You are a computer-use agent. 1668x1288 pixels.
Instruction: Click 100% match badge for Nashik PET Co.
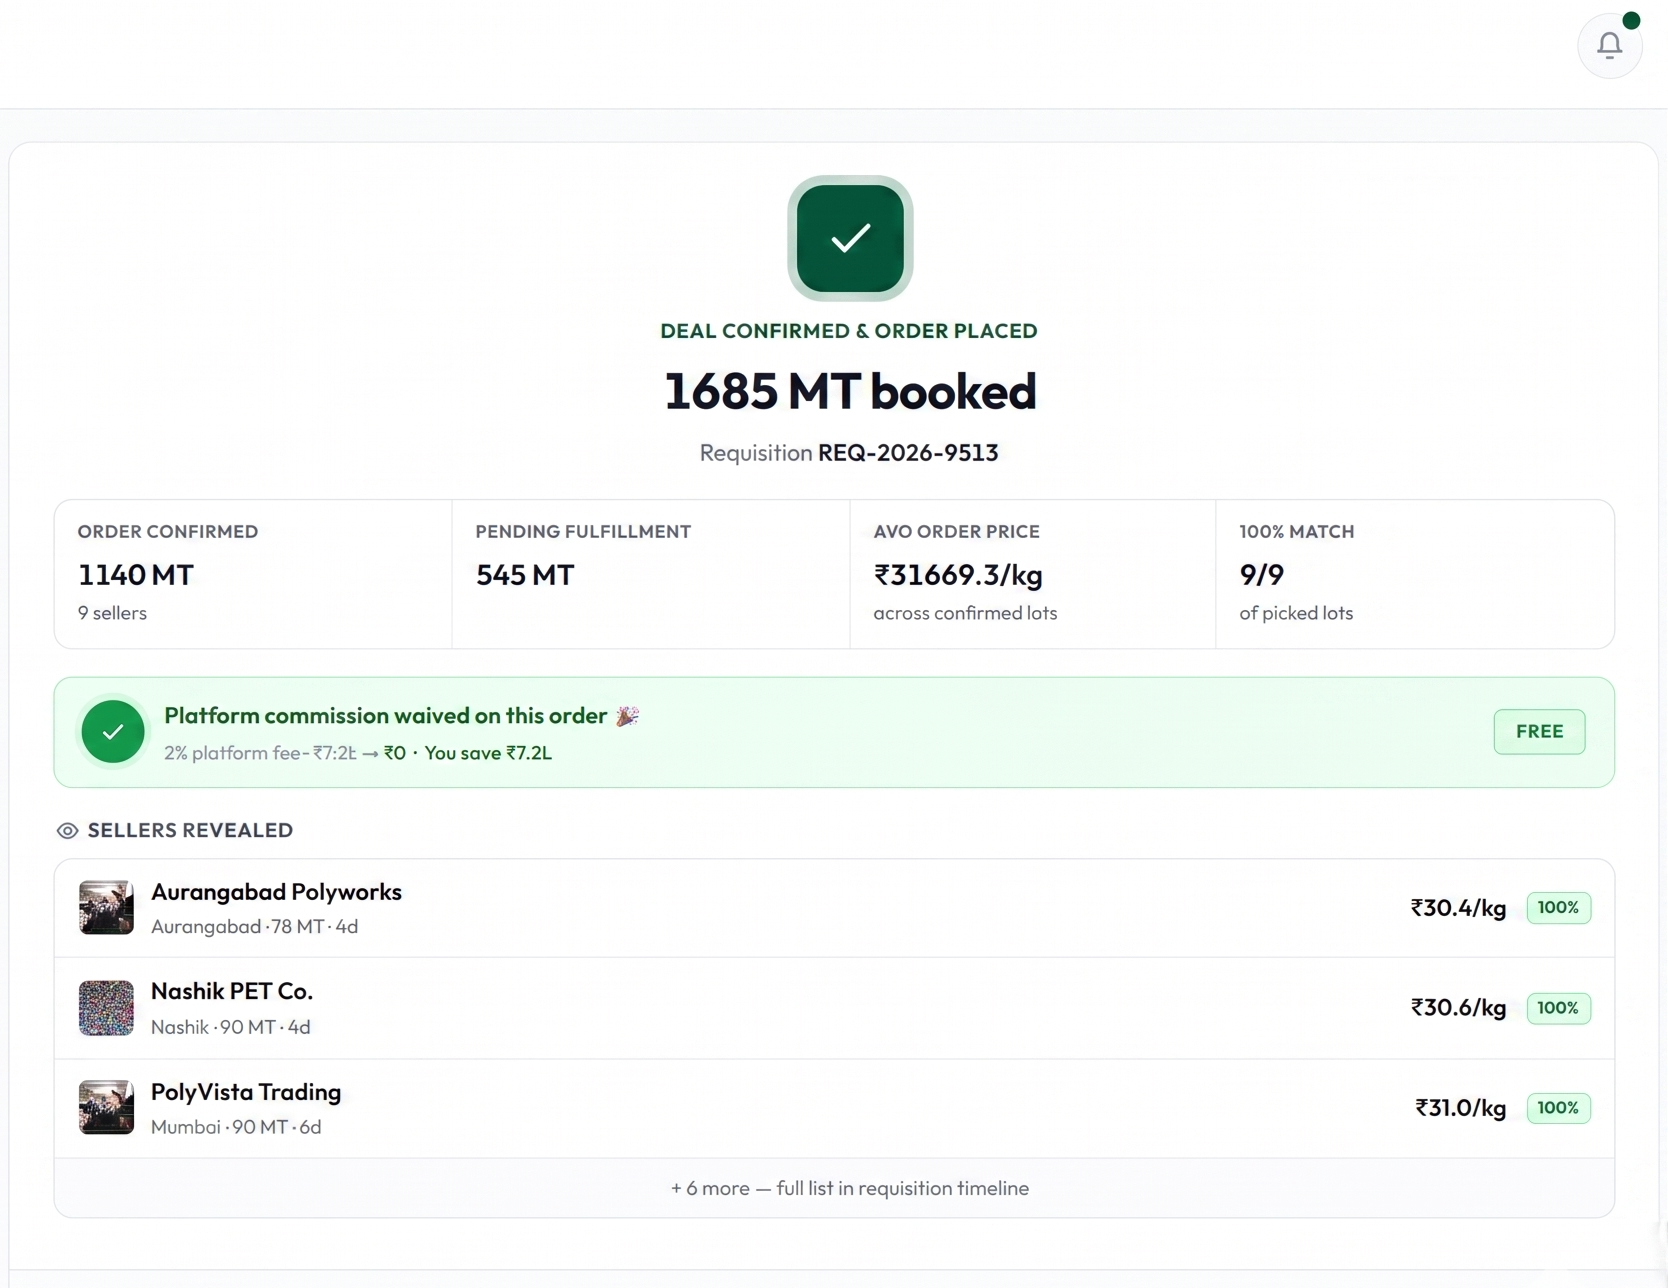point(1558,1007)
